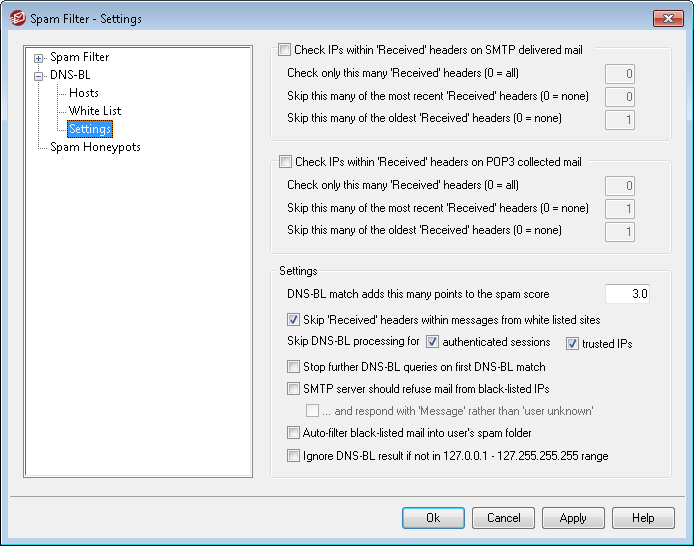The height and width of the screenshot is (546, 694).
Task: Untick Skip 'Received' headers from white listed sites
Action: (294, 321)
